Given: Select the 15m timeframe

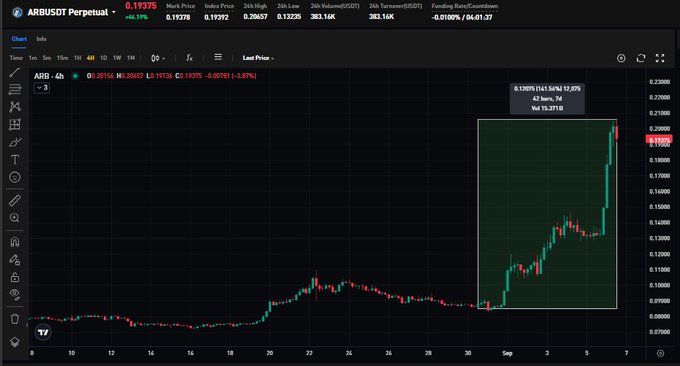Looking at the screenshot, I should (x=62, y=58).
